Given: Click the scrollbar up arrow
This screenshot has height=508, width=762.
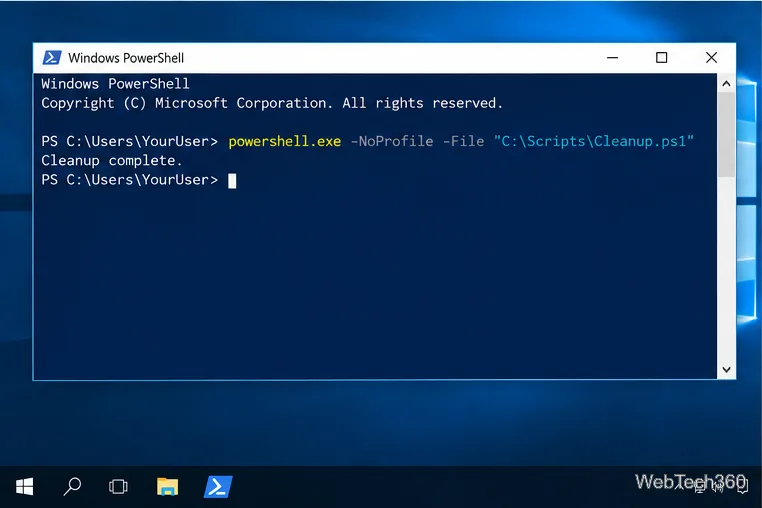Looking at the screenshot, I should click(x=726, y=84).
